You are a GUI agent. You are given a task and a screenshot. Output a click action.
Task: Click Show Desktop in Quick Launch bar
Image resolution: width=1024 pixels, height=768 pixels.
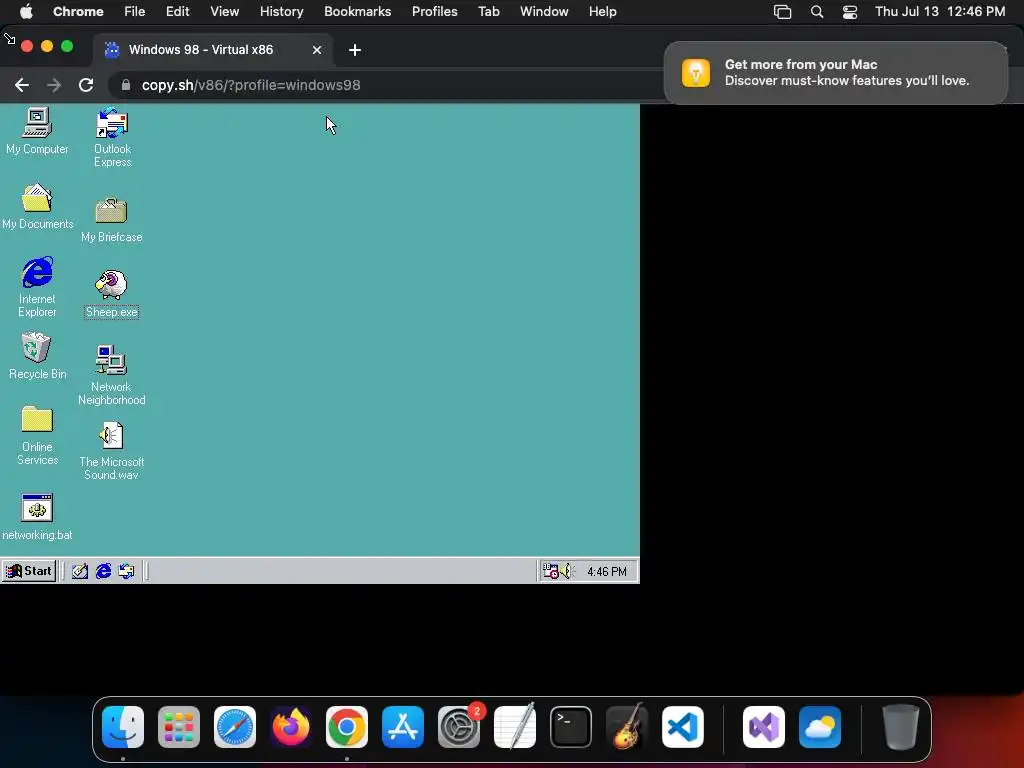(80, 571)
